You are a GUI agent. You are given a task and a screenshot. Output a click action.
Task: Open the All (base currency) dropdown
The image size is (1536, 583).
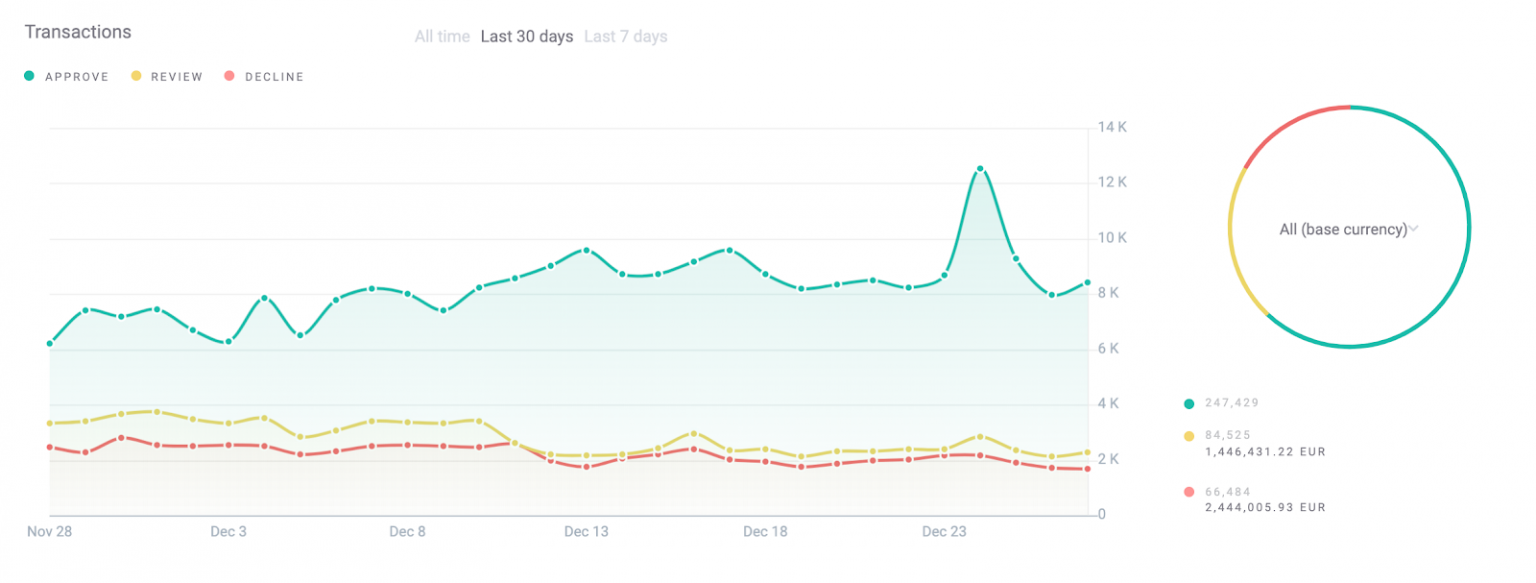pos(1343,229)
